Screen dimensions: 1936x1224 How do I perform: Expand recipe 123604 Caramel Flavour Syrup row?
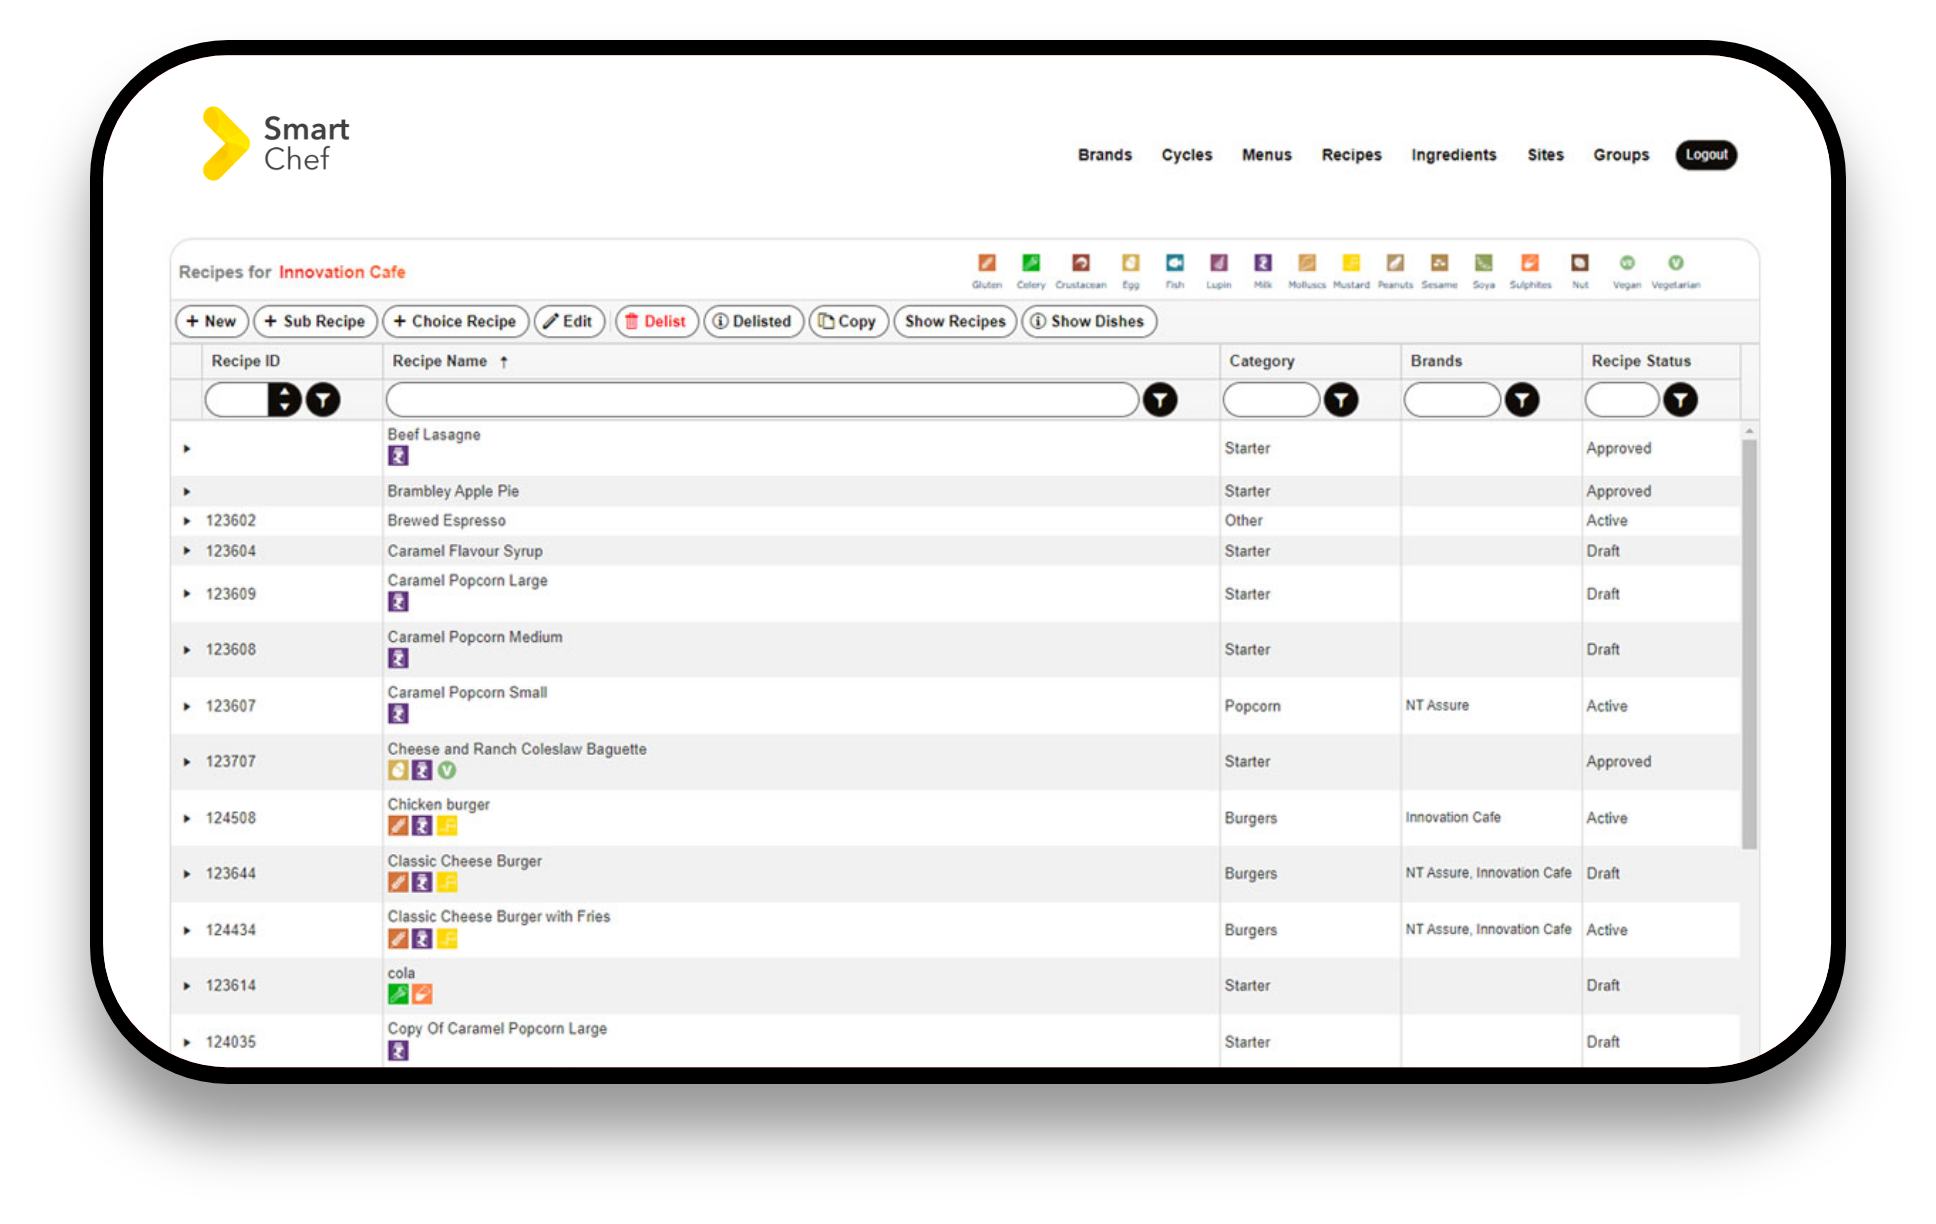[x=186, y=551]
